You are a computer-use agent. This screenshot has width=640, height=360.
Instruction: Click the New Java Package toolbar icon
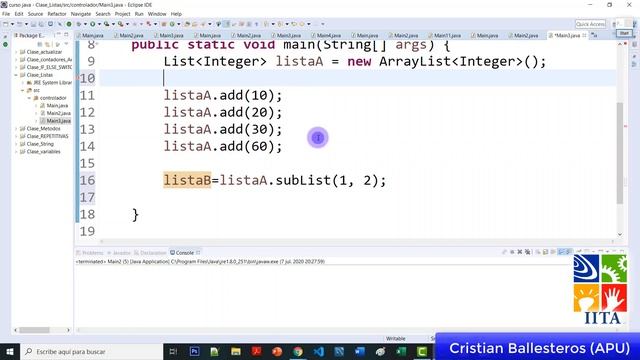[x=164, y=24]
